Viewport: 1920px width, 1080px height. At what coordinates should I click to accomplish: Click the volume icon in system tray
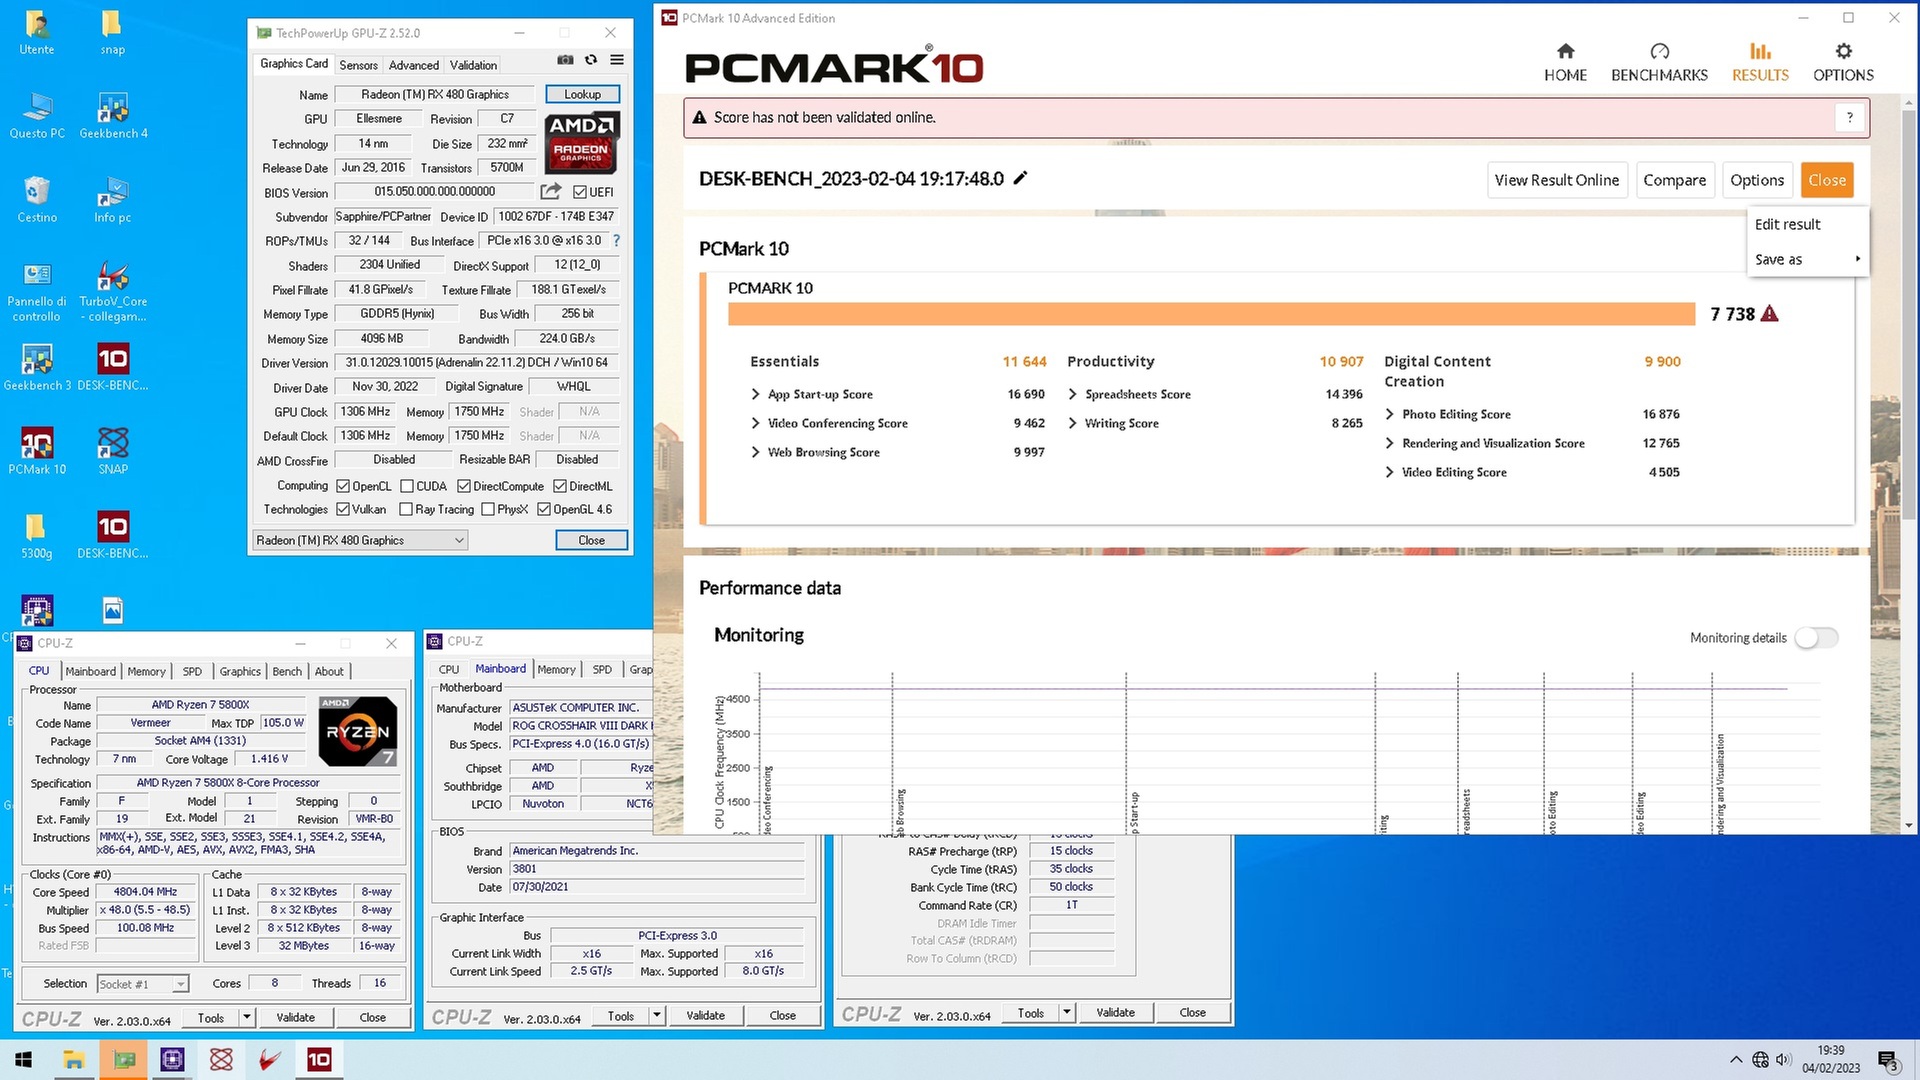[1784, 1060]
